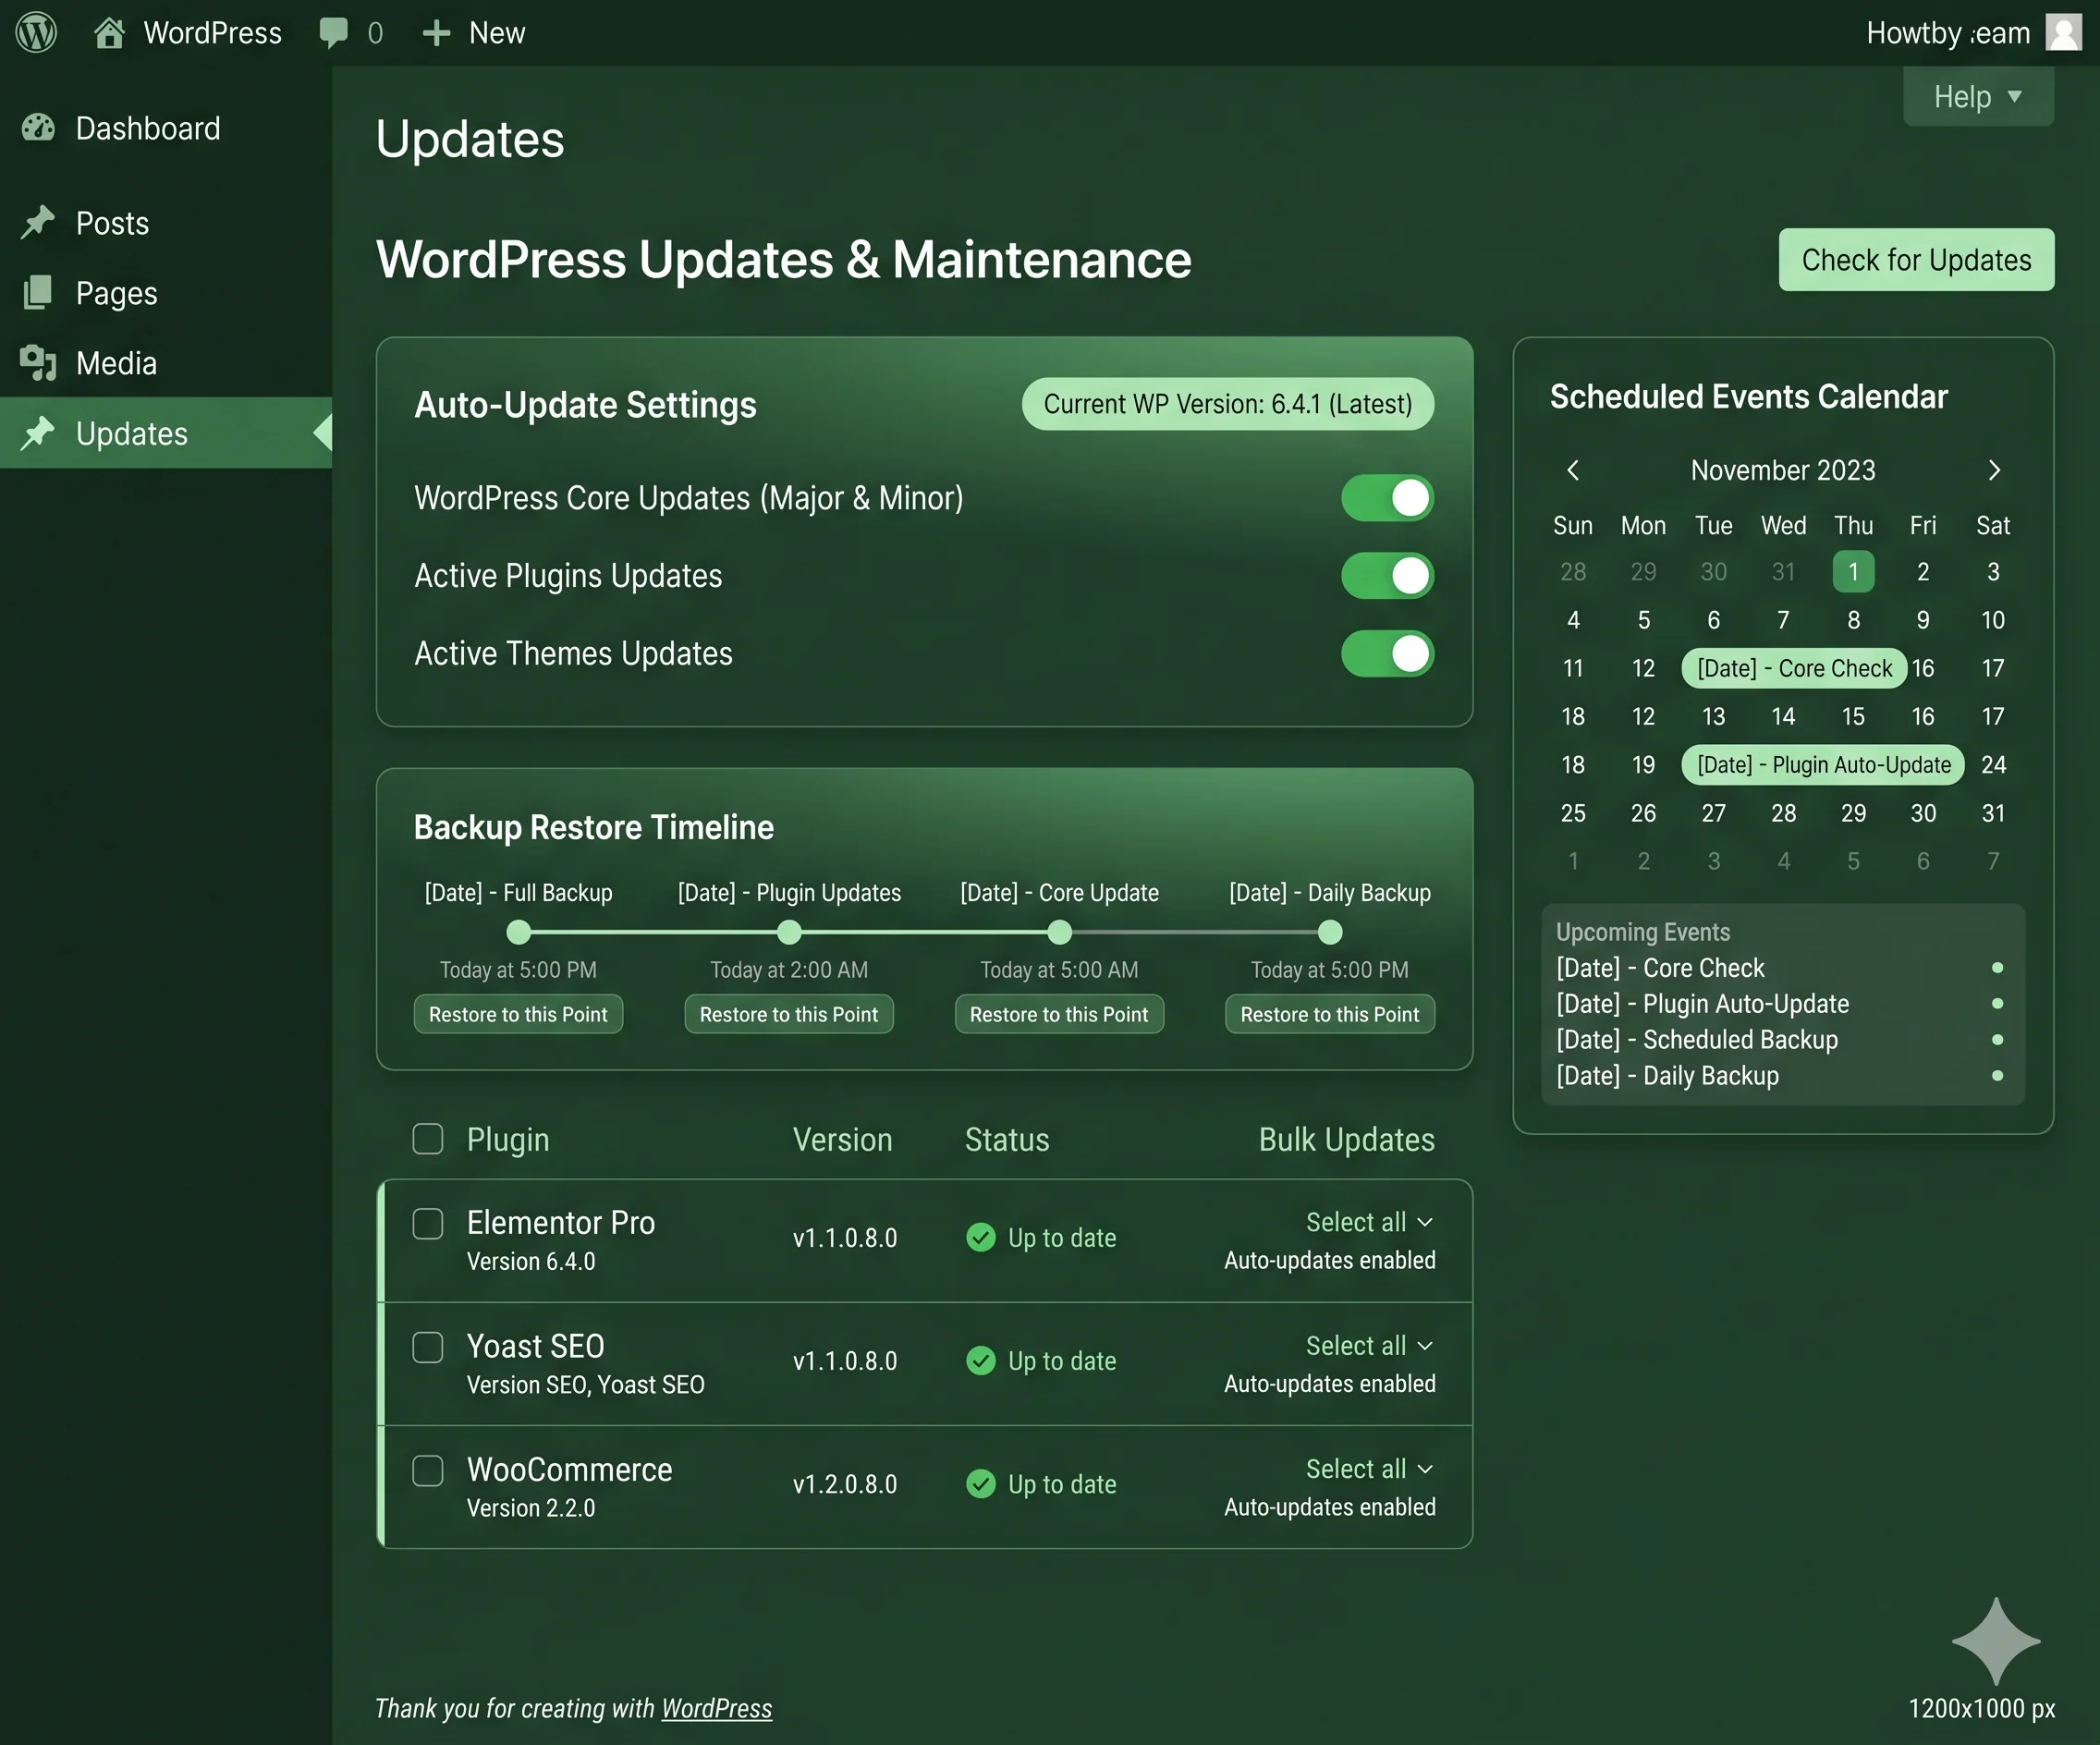Restore to the Full Backup point
This screenshot has width=2100, height=1745.
click(518, 1014)
